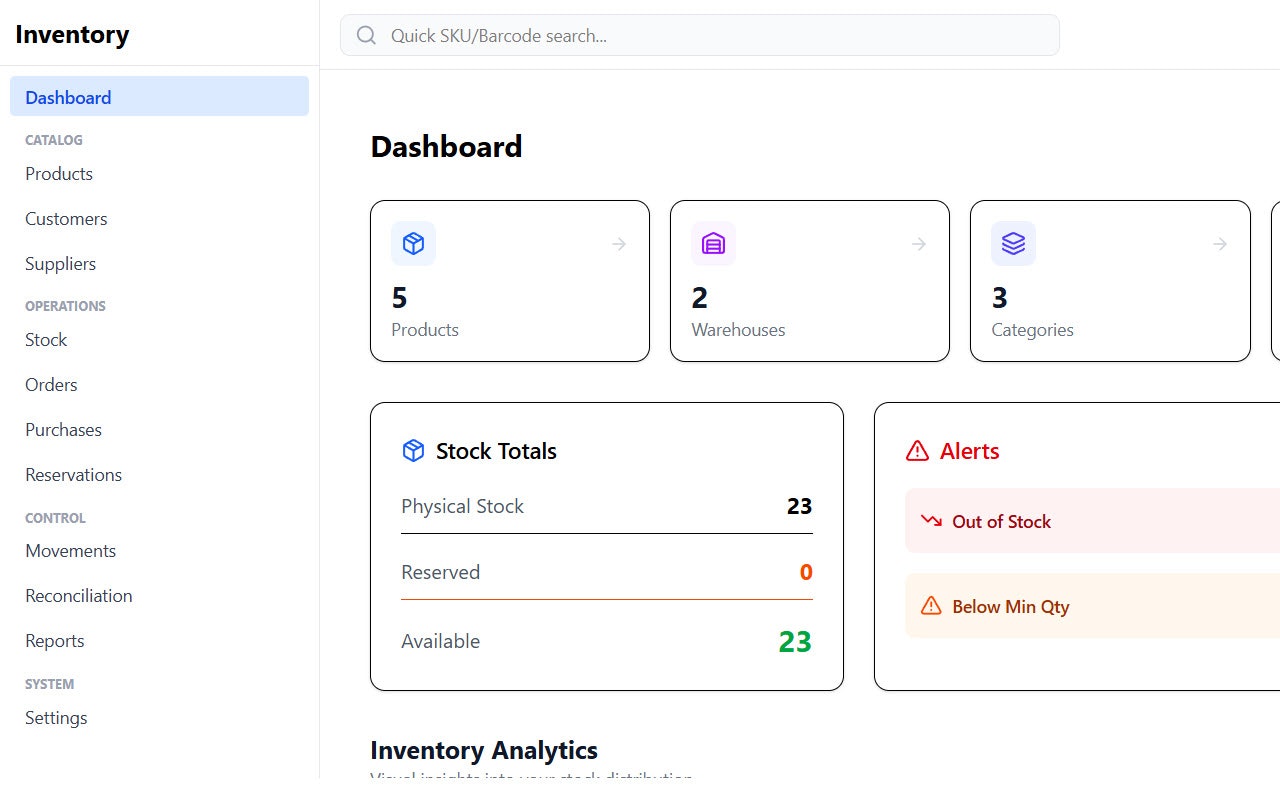Open the Orders section

159,385
